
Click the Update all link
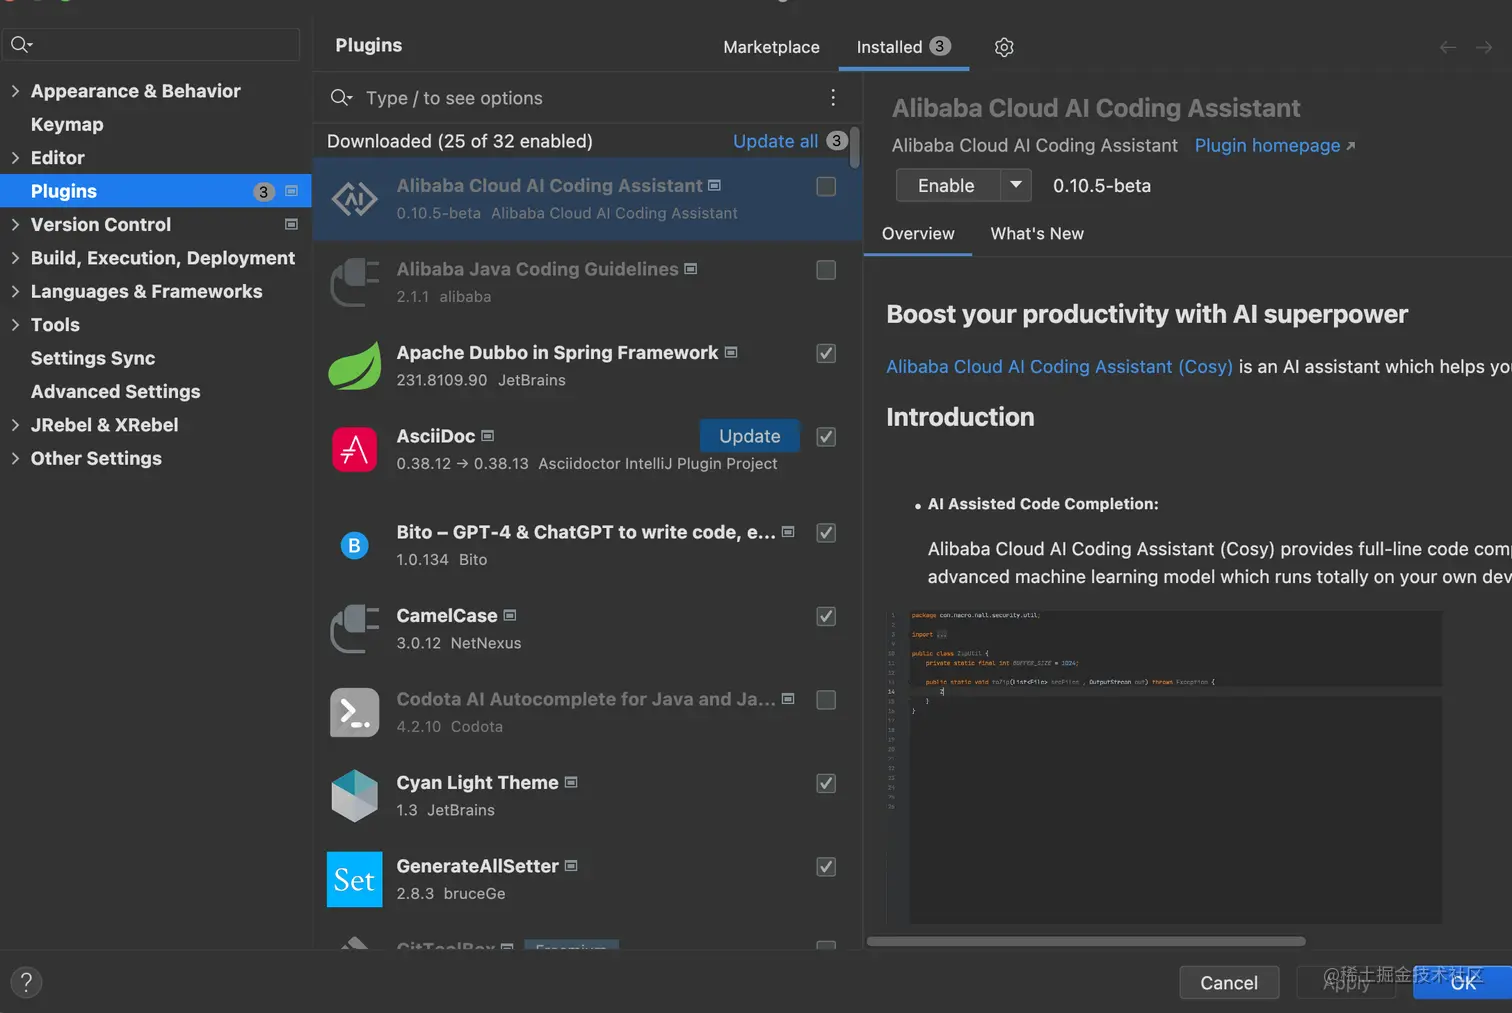click(775, 141)
